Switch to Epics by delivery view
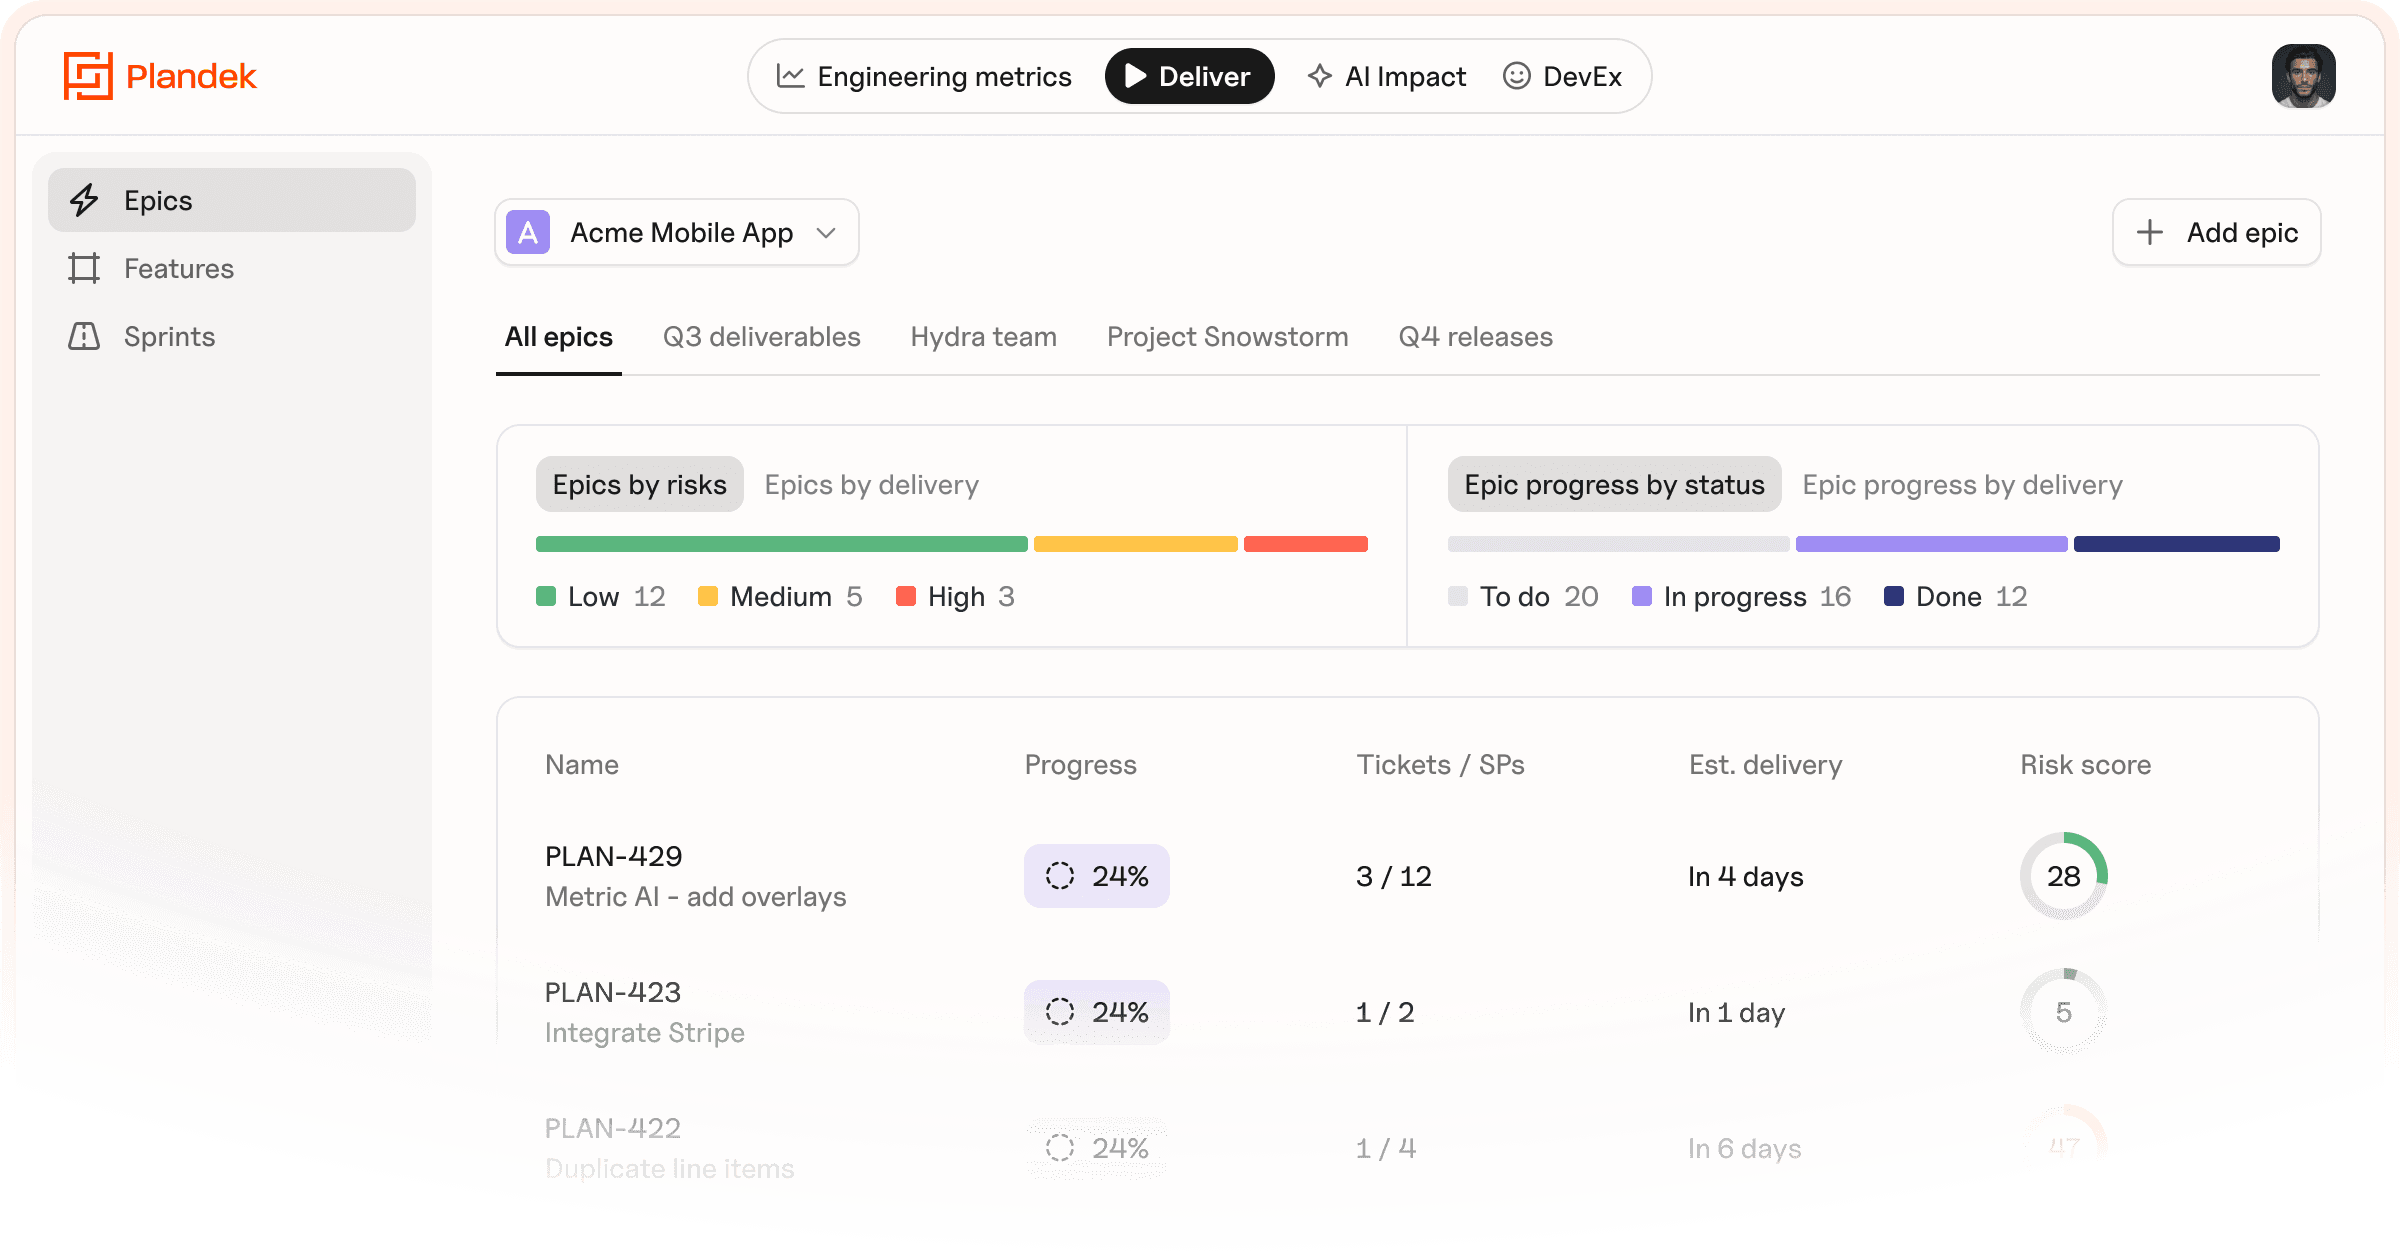 pos(871,485)
